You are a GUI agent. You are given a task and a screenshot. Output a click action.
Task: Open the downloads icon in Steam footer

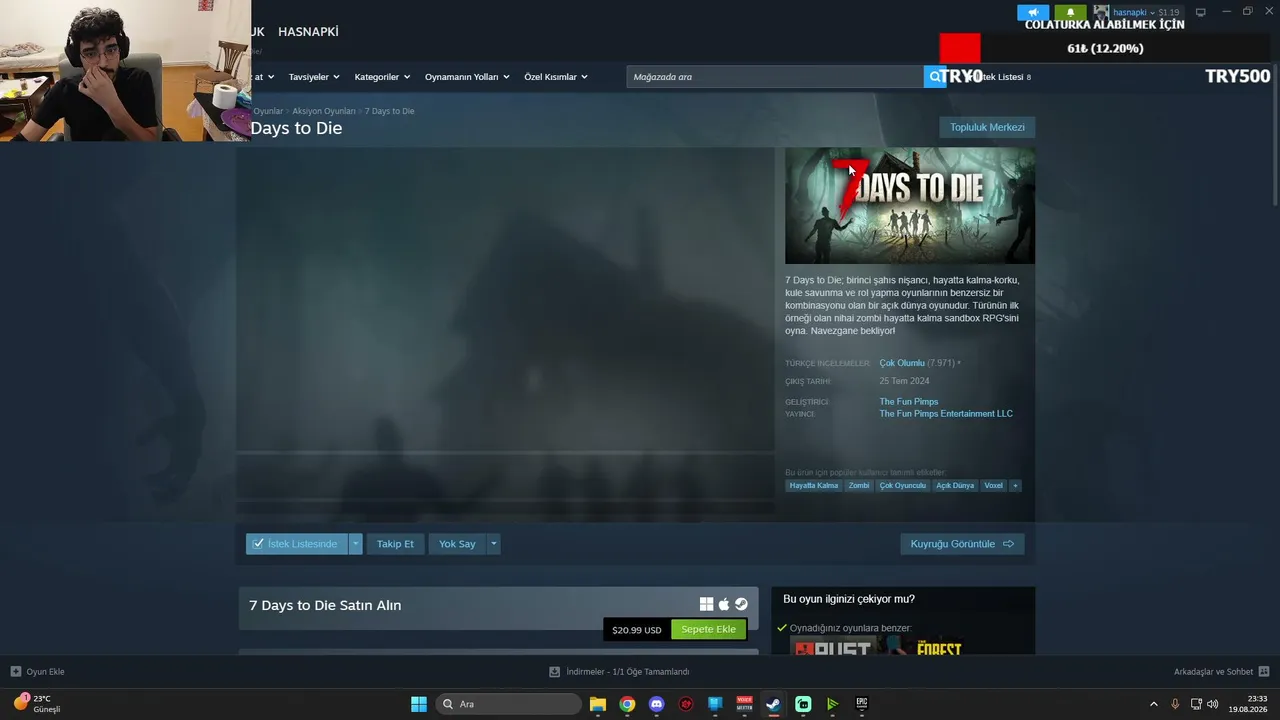[554, 672]
